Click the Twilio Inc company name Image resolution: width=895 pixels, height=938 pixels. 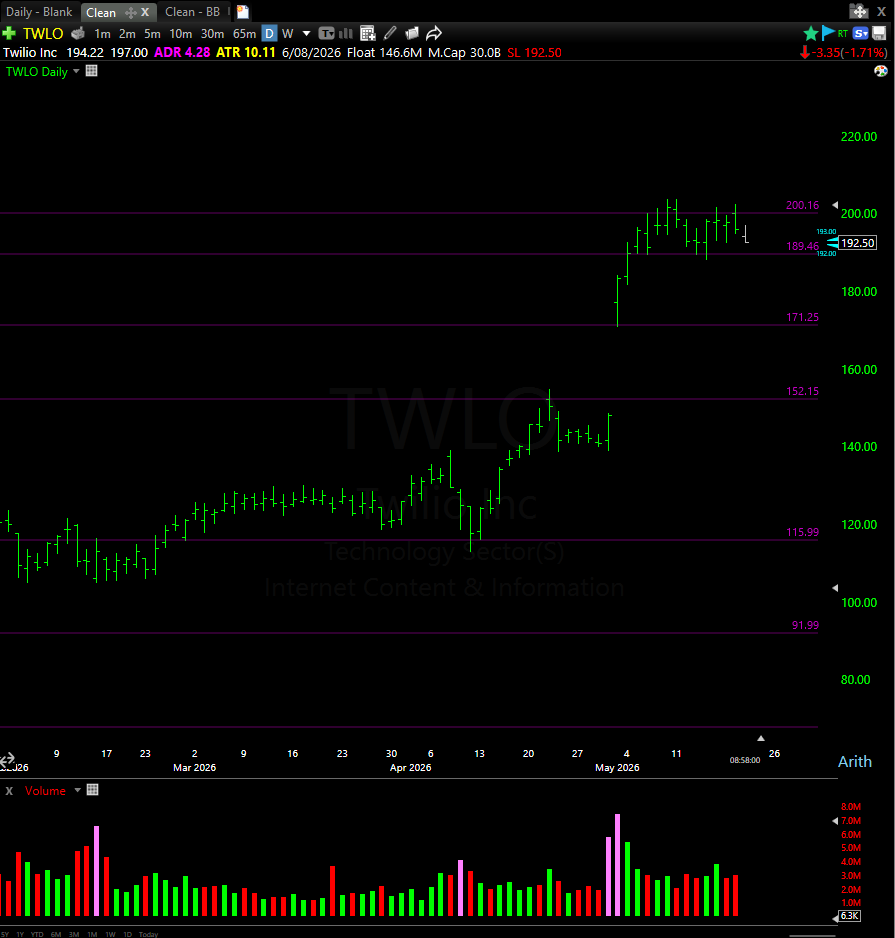30,53
